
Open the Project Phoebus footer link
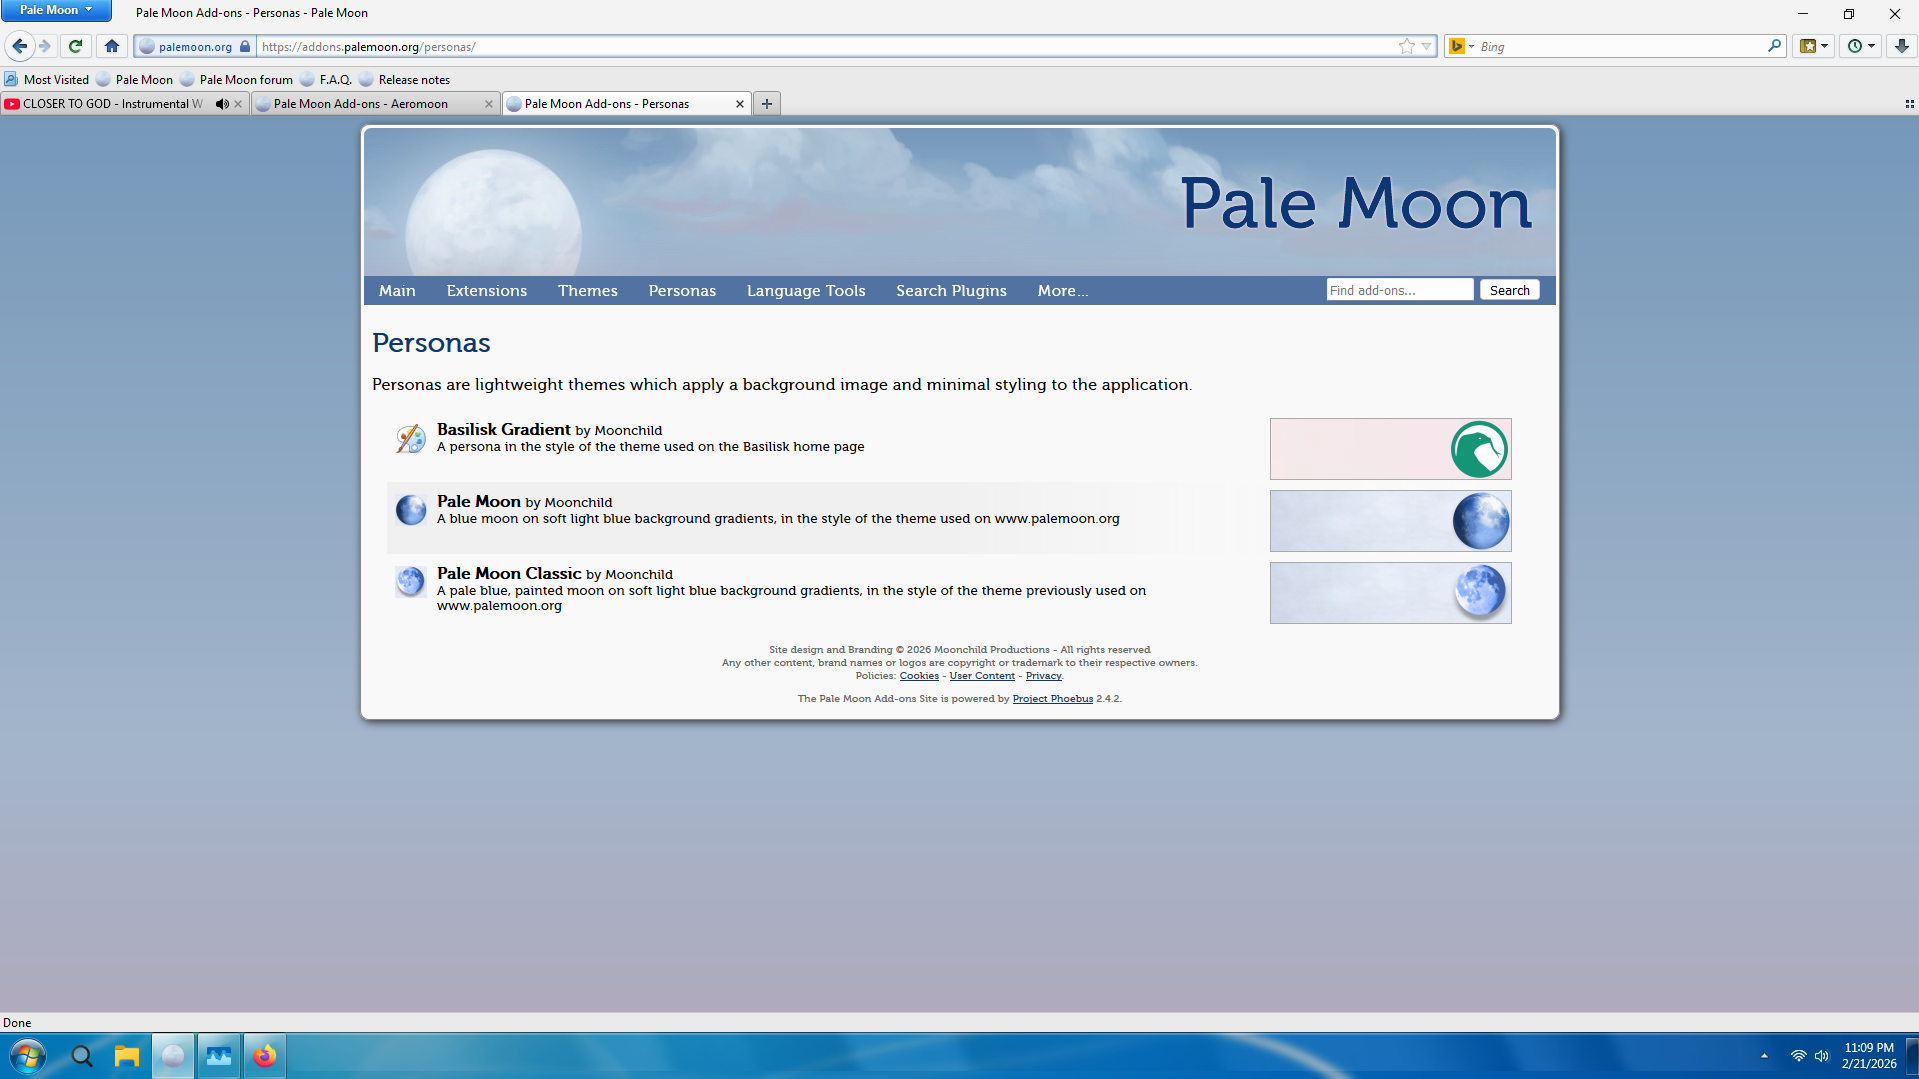[1052, 699]
